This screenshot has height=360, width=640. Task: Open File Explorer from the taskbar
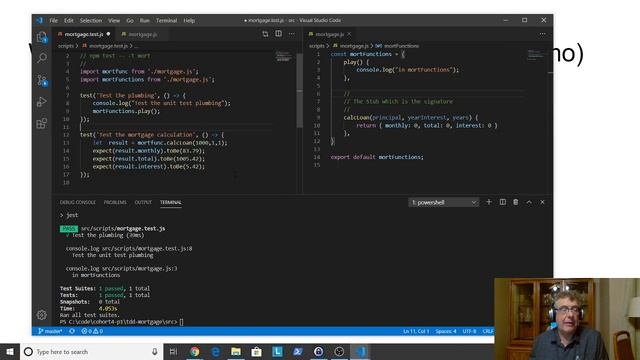click(236, 352)
